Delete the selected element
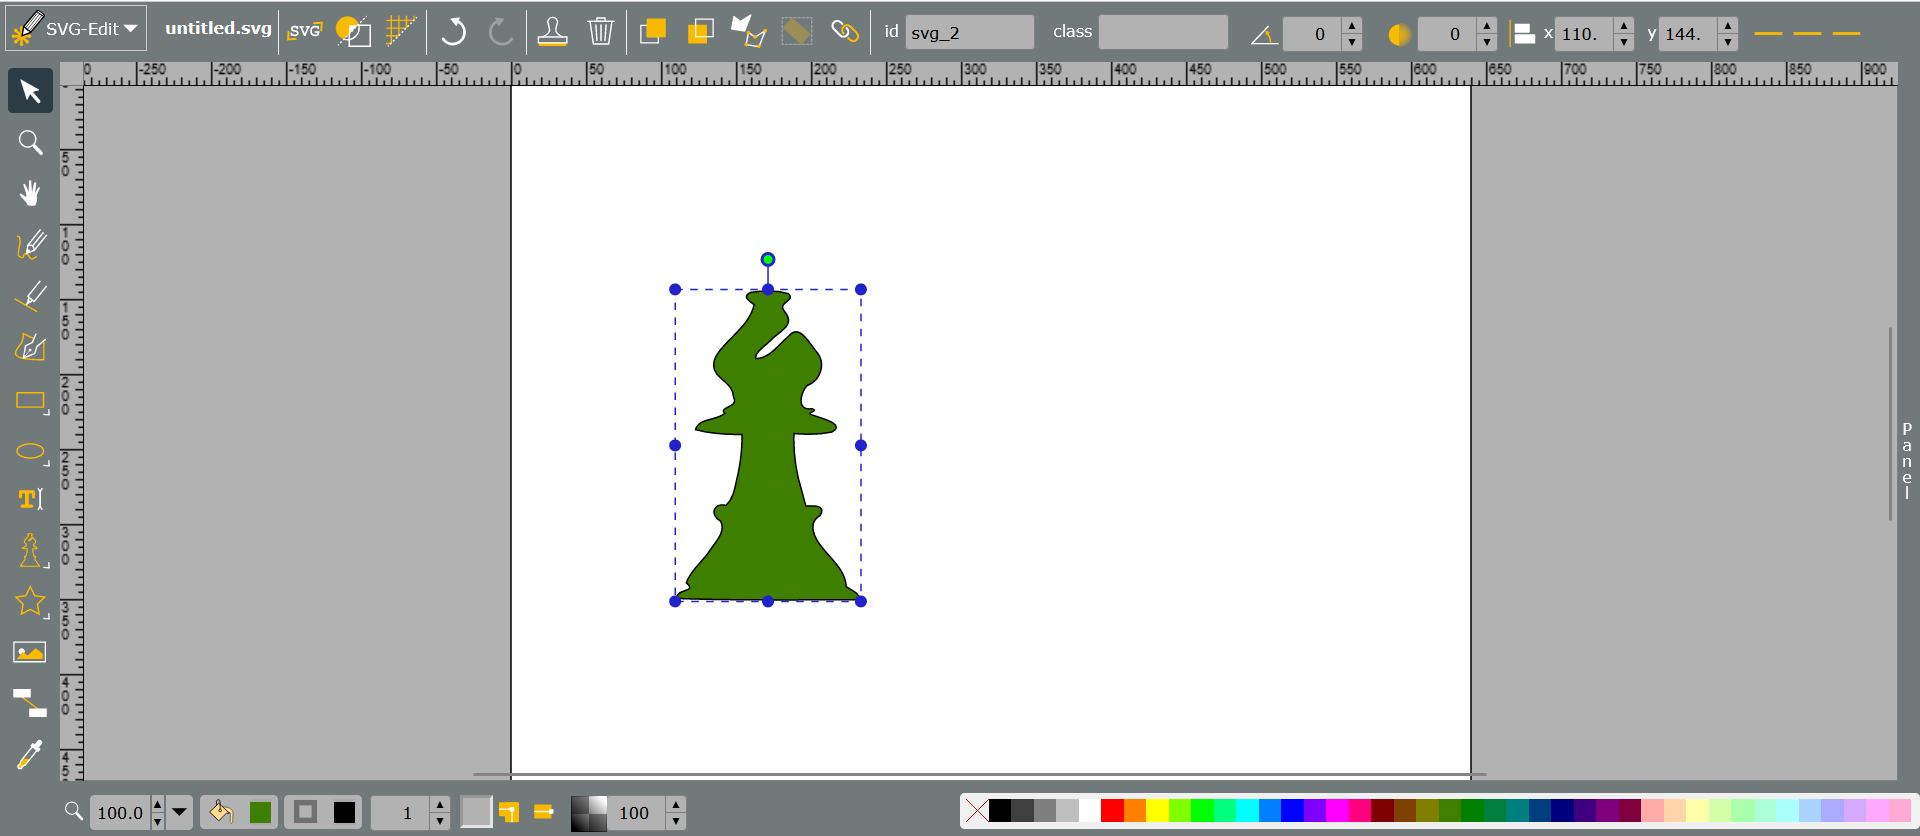Image resolution: width=1920 pixels, height=836 pixels. 600,32
